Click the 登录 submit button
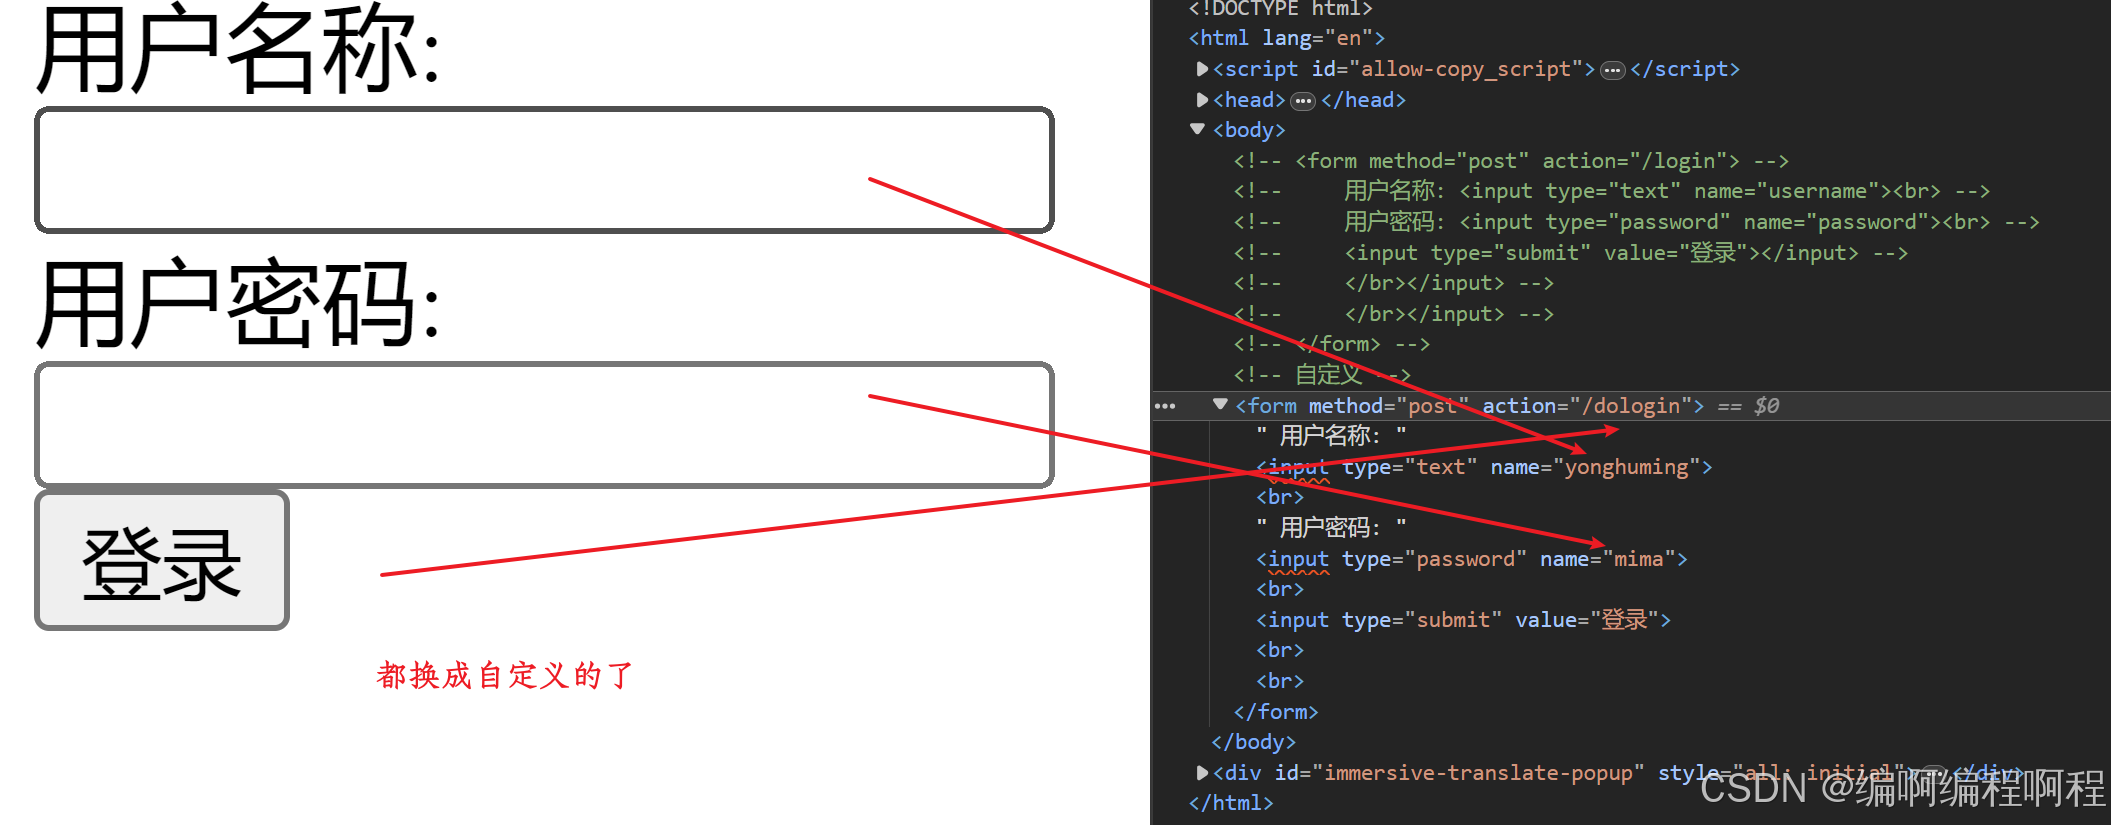2111x825 pixels. (162, 560)
